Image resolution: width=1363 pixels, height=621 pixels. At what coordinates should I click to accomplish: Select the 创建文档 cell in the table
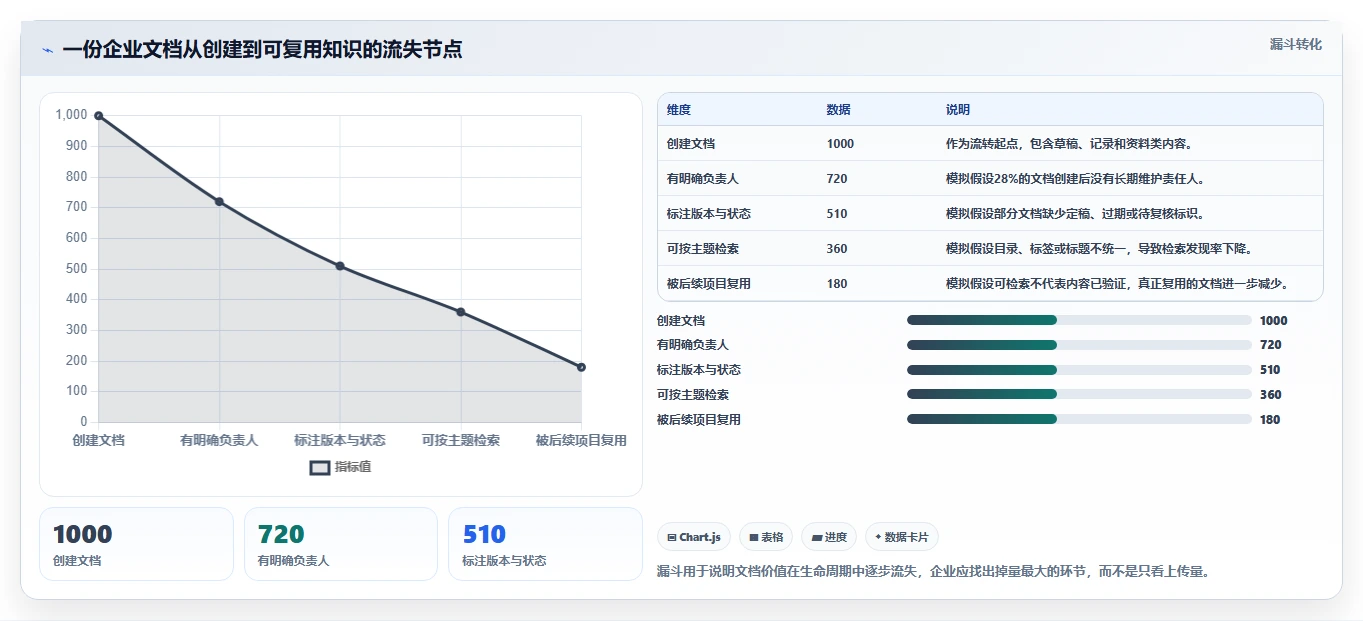691,144
